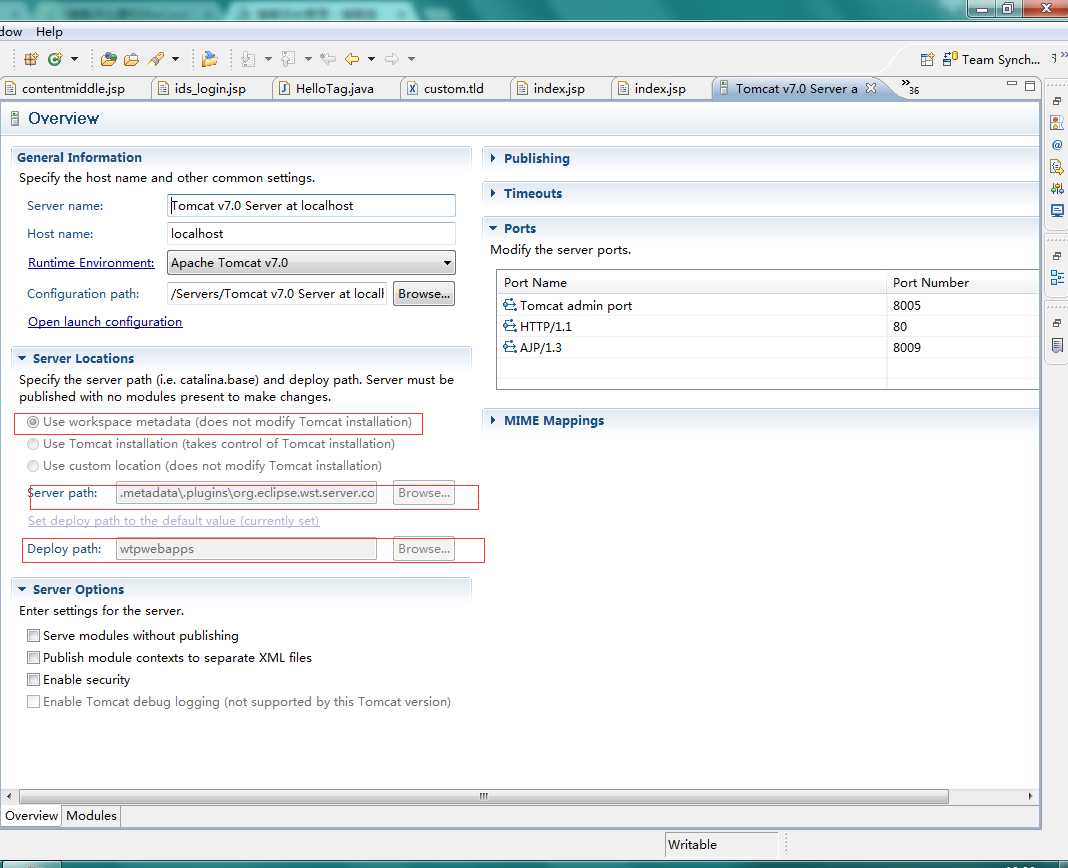Maximize the editor area
Image resolution: width=1068 pixels, height=868 pixels.
[1030, 85]
